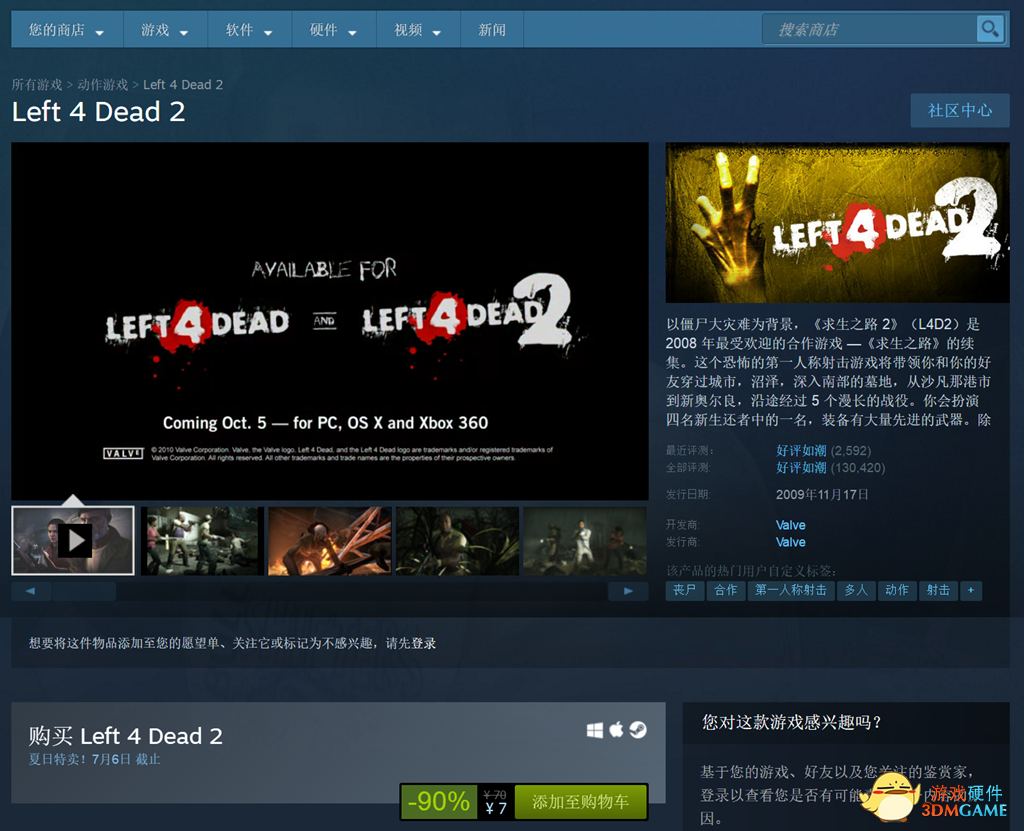This screenshot has width=1024, height=831.
Task: Select the 动作 tag
Action: pyautogui.click(x=897, y=591)
